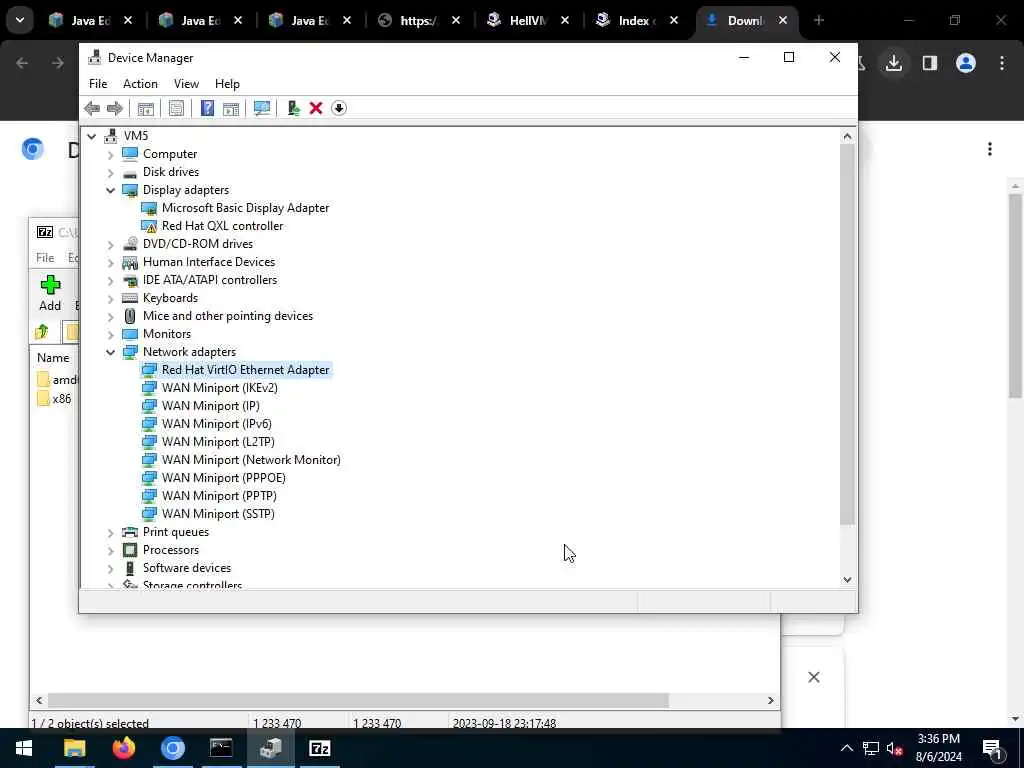Open Properties via the toolbar sheet icon
The height and width of the screenshot is (768, 1024).
pyautogui.click(x=176, y=108)
